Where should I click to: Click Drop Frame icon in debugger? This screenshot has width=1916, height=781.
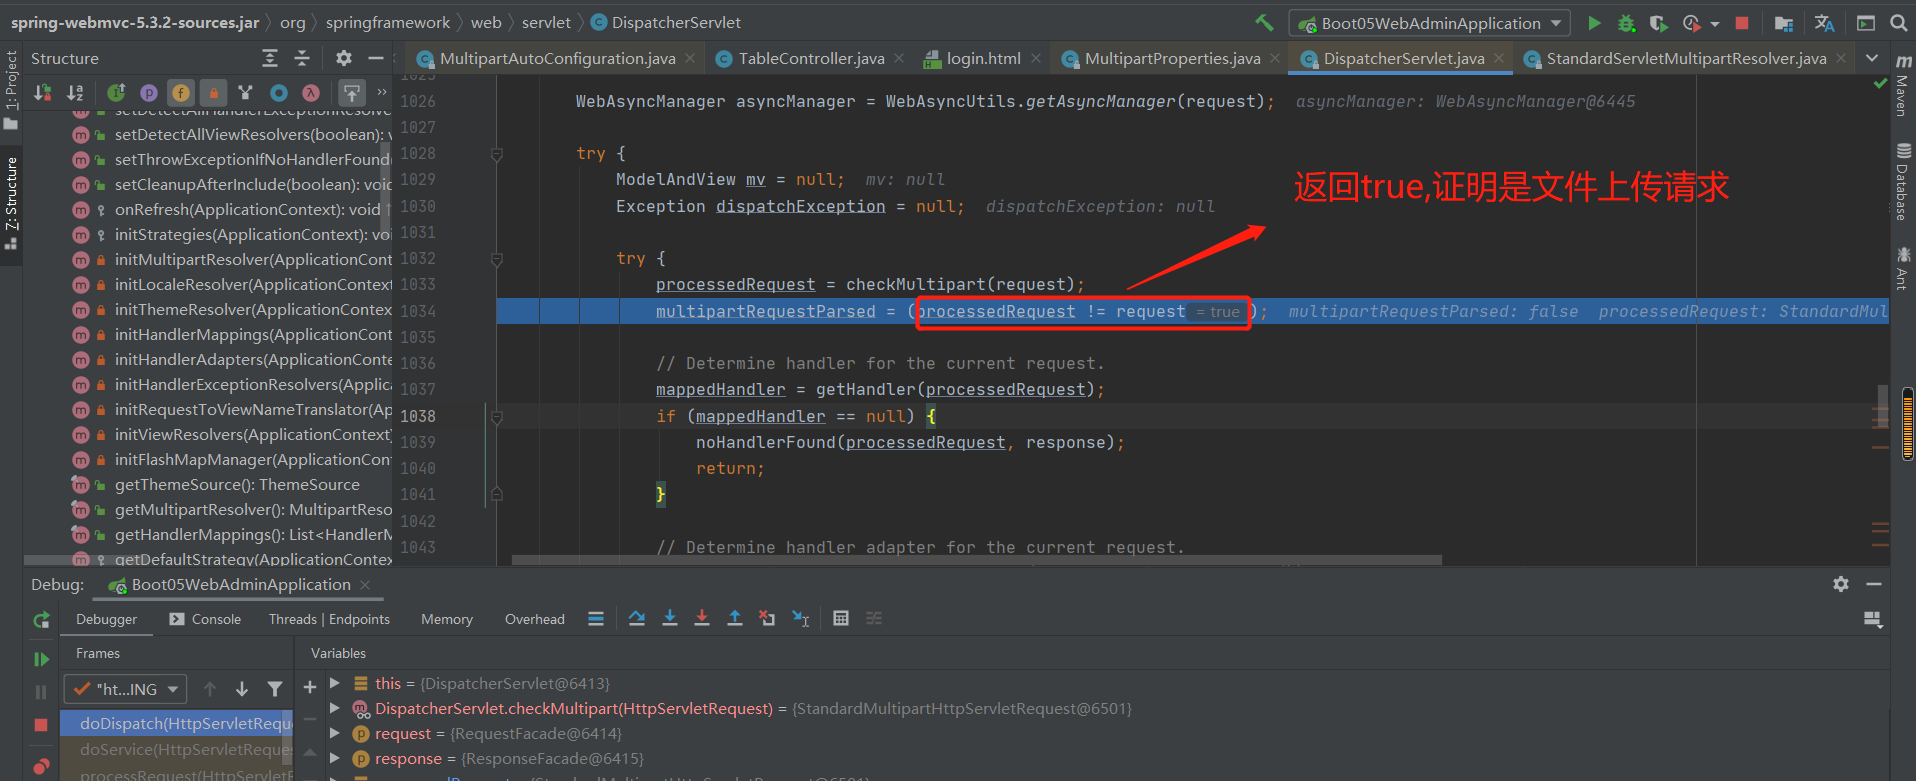[767, 618]
